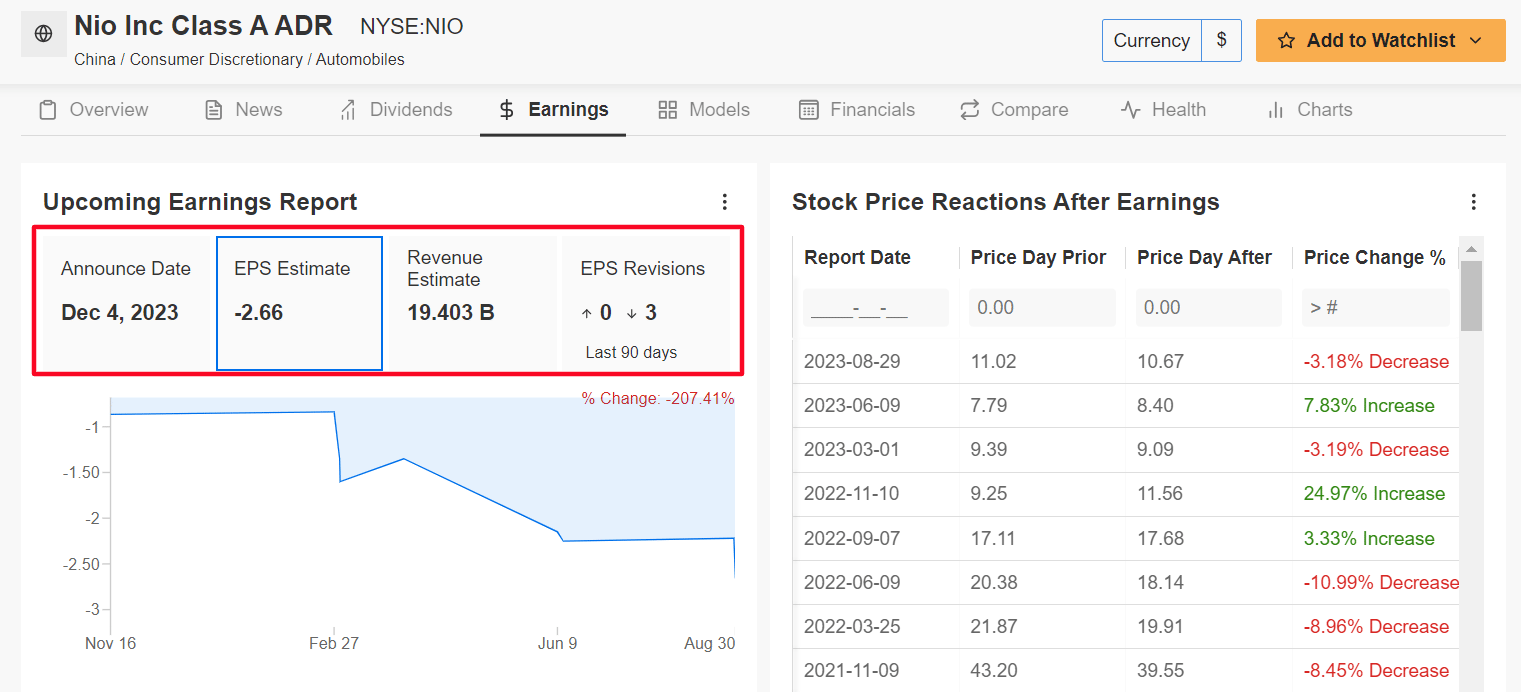This screenshot has width=1521, height=692.
Task: Click the dollar currency symbol button
Action: click(1222, 41)
